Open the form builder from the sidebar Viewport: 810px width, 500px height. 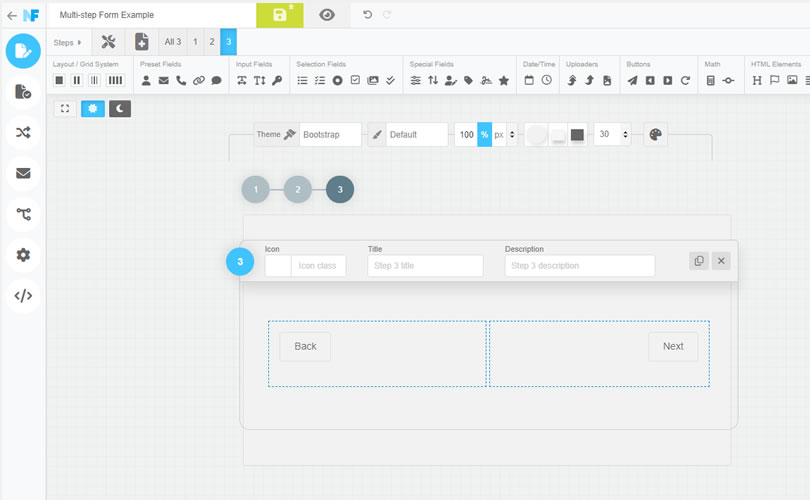23,51
